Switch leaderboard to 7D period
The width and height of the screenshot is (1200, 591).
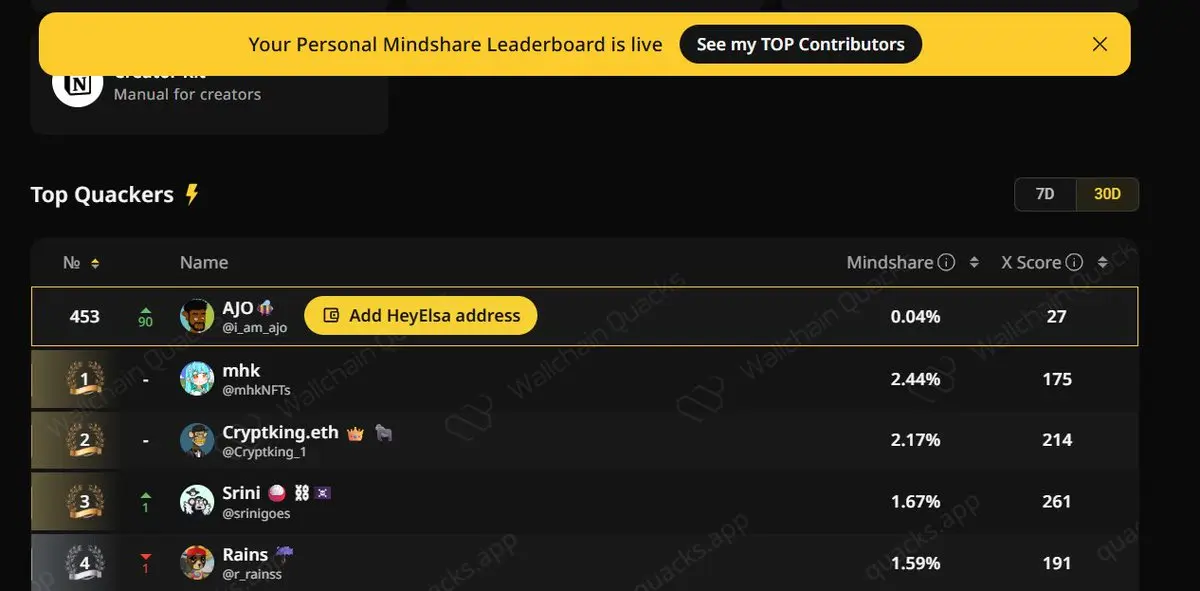point(1045,194)
